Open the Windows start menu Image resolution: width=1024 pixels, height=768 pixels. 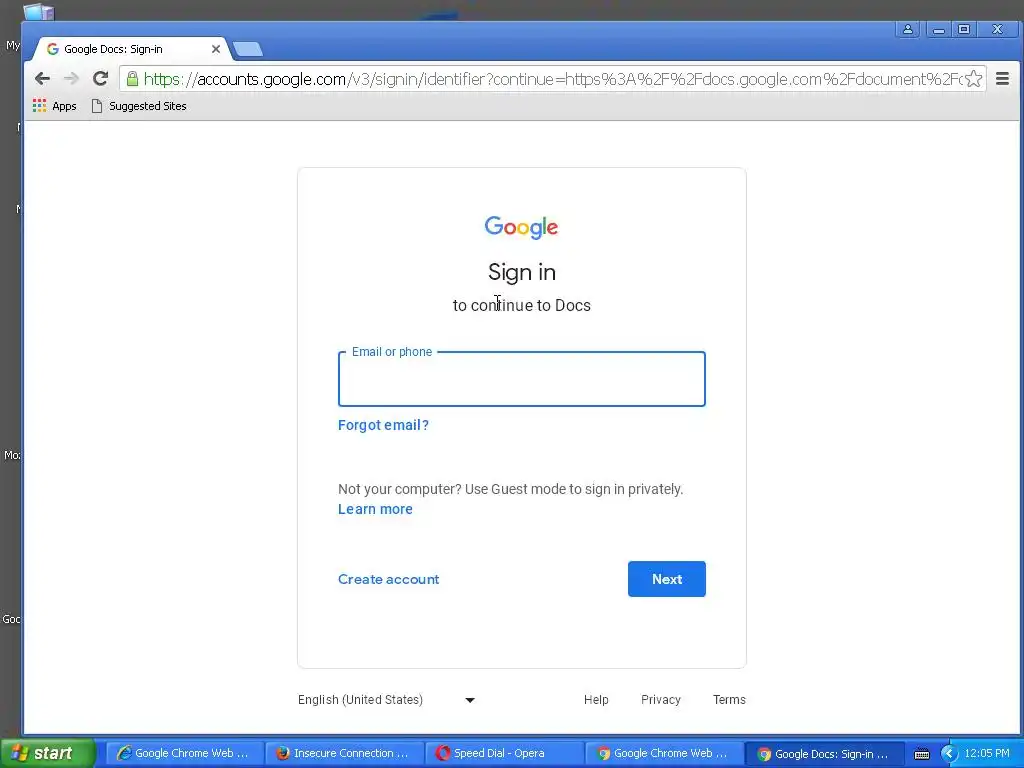click(x=47, y=754)
